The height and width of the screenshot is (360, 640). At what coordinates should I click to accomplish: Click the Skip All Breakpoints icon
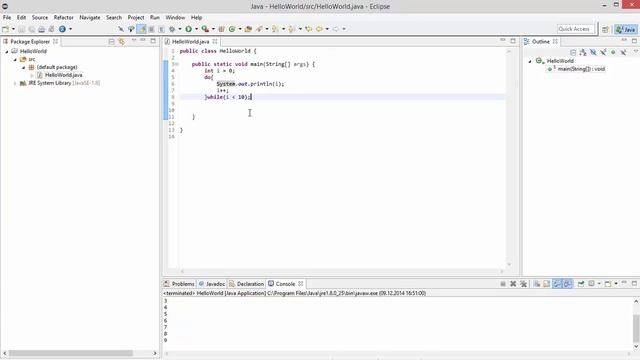121,29
